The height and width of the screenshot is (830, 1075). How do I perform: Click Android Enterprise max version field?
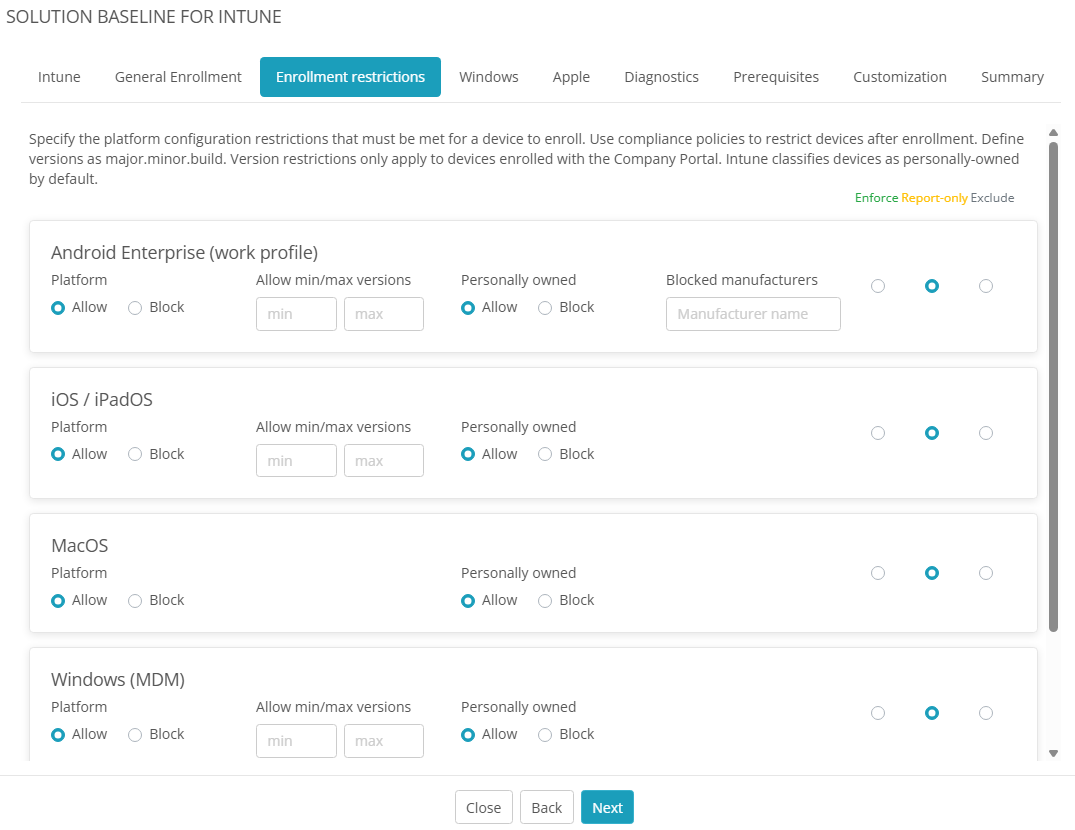(x=384, y=314)
